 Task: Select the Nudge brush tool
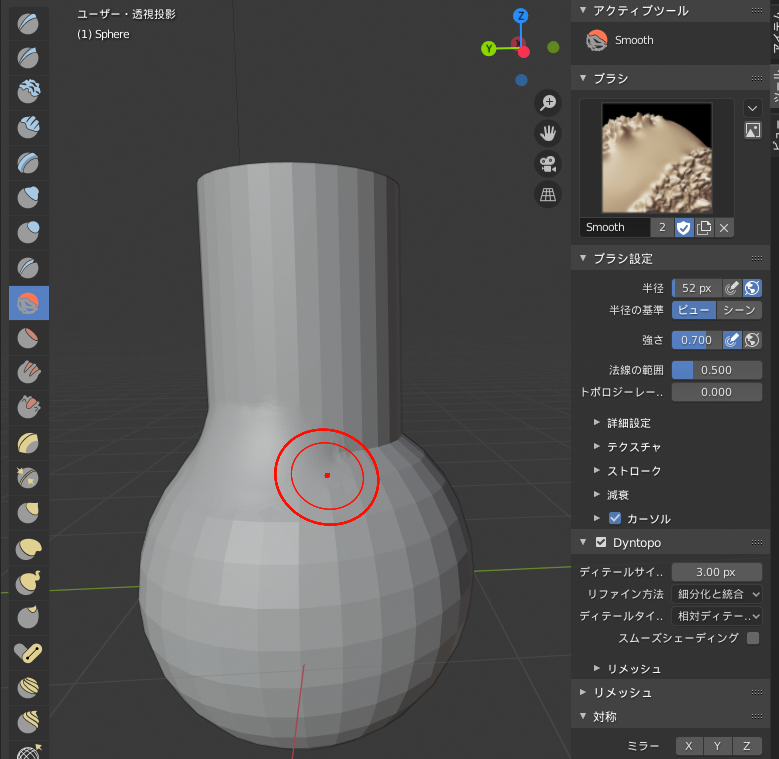28,688
